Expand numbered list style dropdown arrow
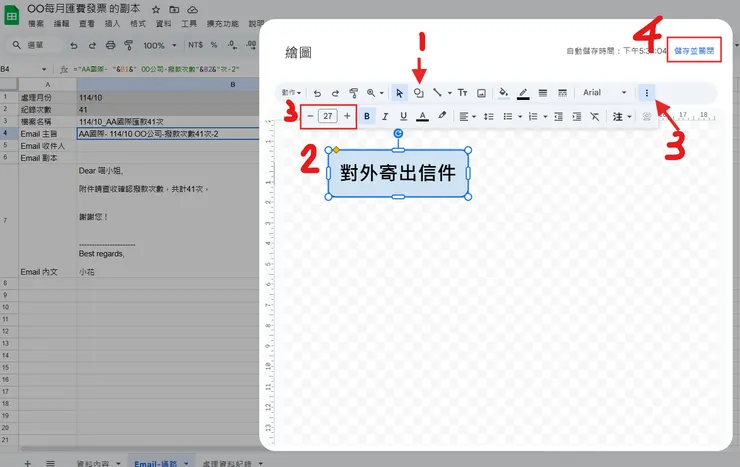 coord(545,117)
